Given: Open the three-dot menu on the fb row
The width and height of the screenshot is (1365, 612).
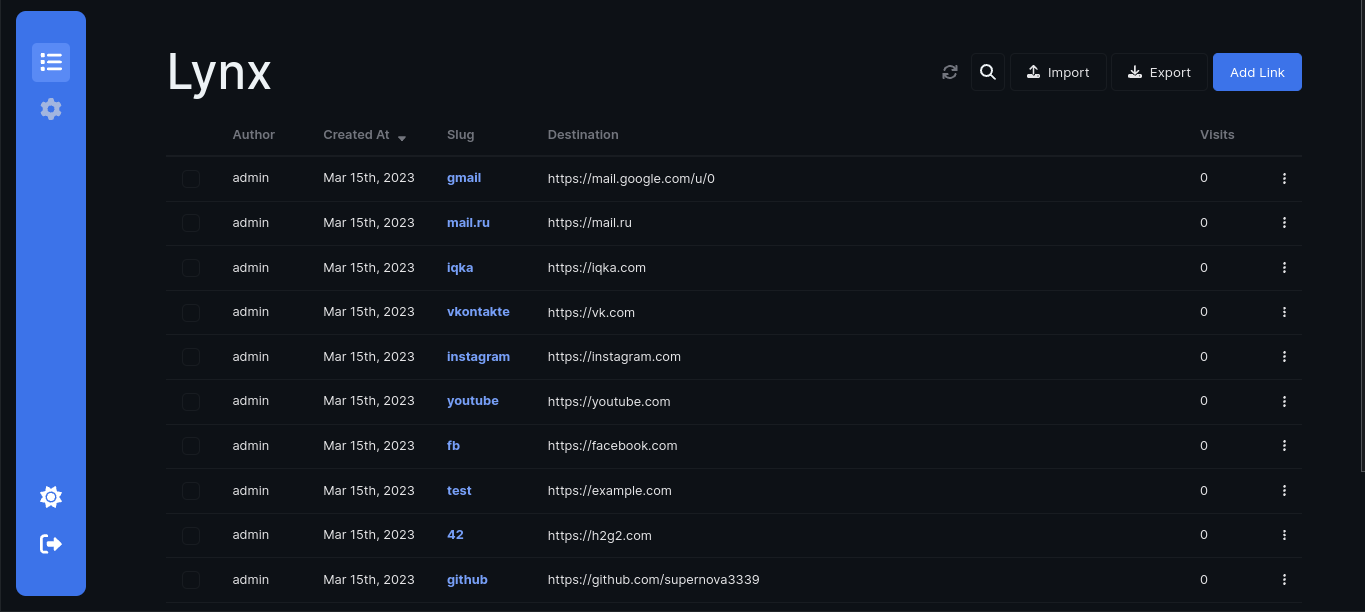Looking at the screenshot, I should point(1284,446).
